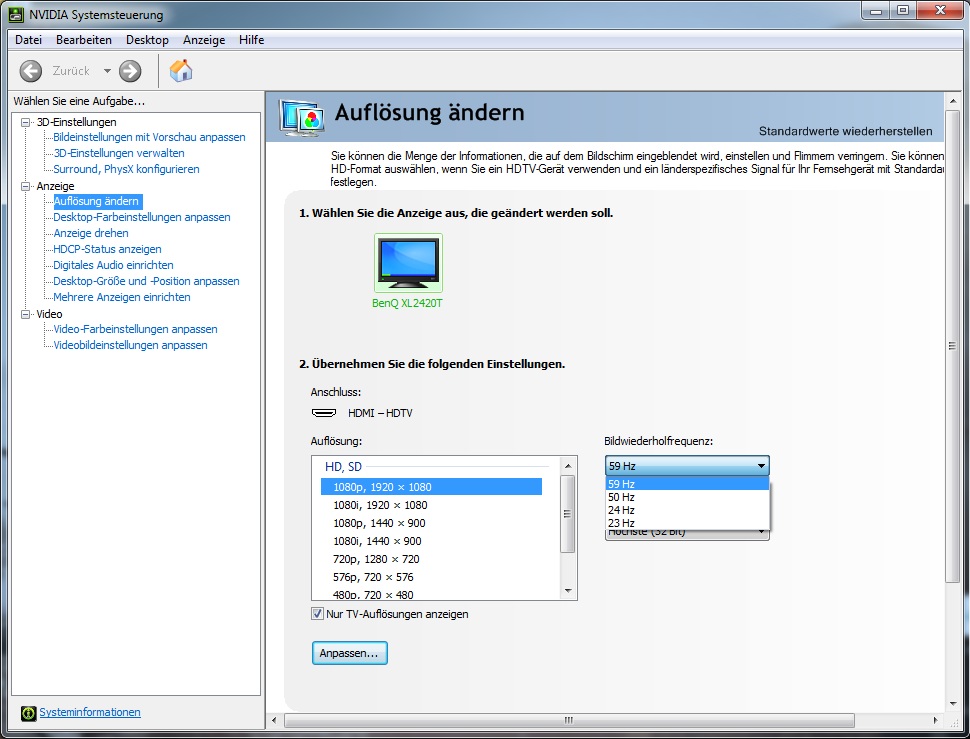Viewport: 970px width, 739px height.
Task: Open the color depth dropdown arrow behind list
Action: tap(762, 532)
